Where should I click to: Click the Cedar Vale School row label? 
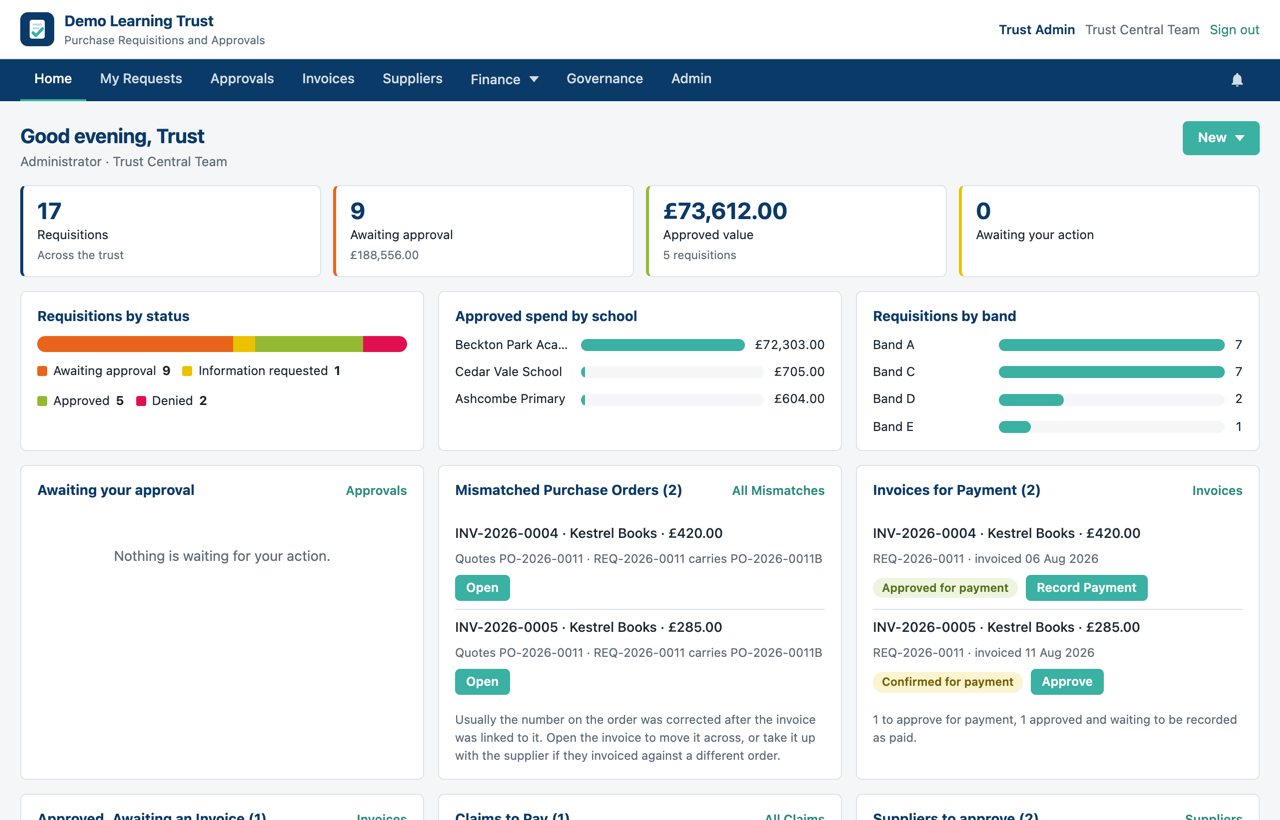click(x=508, y=372)
